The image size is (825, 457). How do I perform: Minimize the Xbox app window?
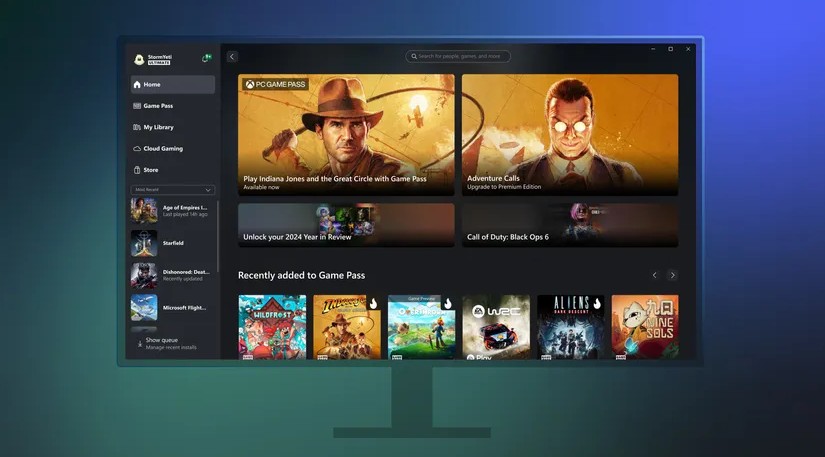pyautogui.click(x=653, y=49)
